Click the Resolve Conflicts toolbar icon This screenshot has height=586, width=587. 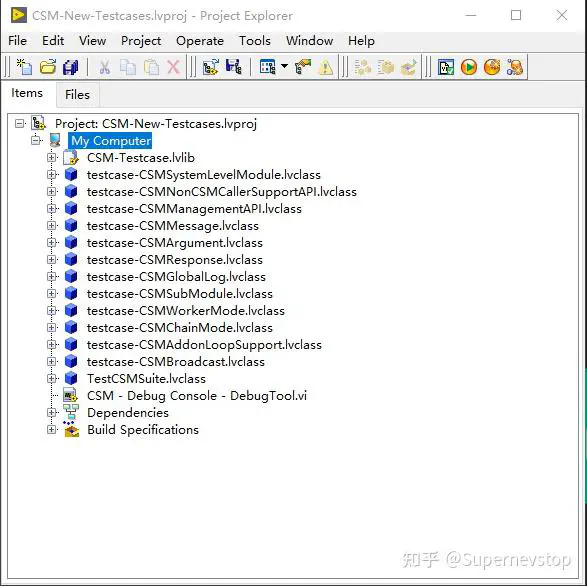point(303,67)
